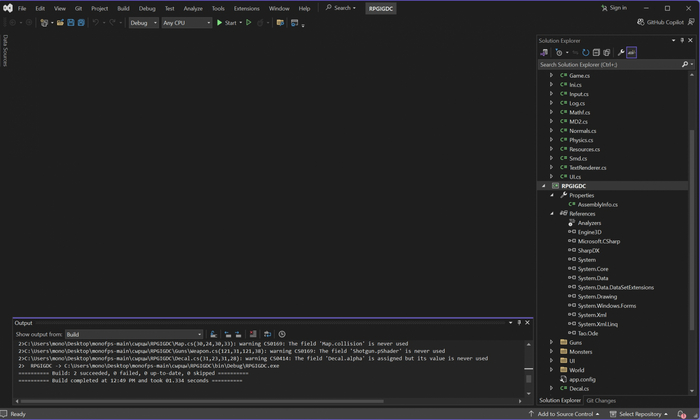Click Add to Source Control

(567, 414)
